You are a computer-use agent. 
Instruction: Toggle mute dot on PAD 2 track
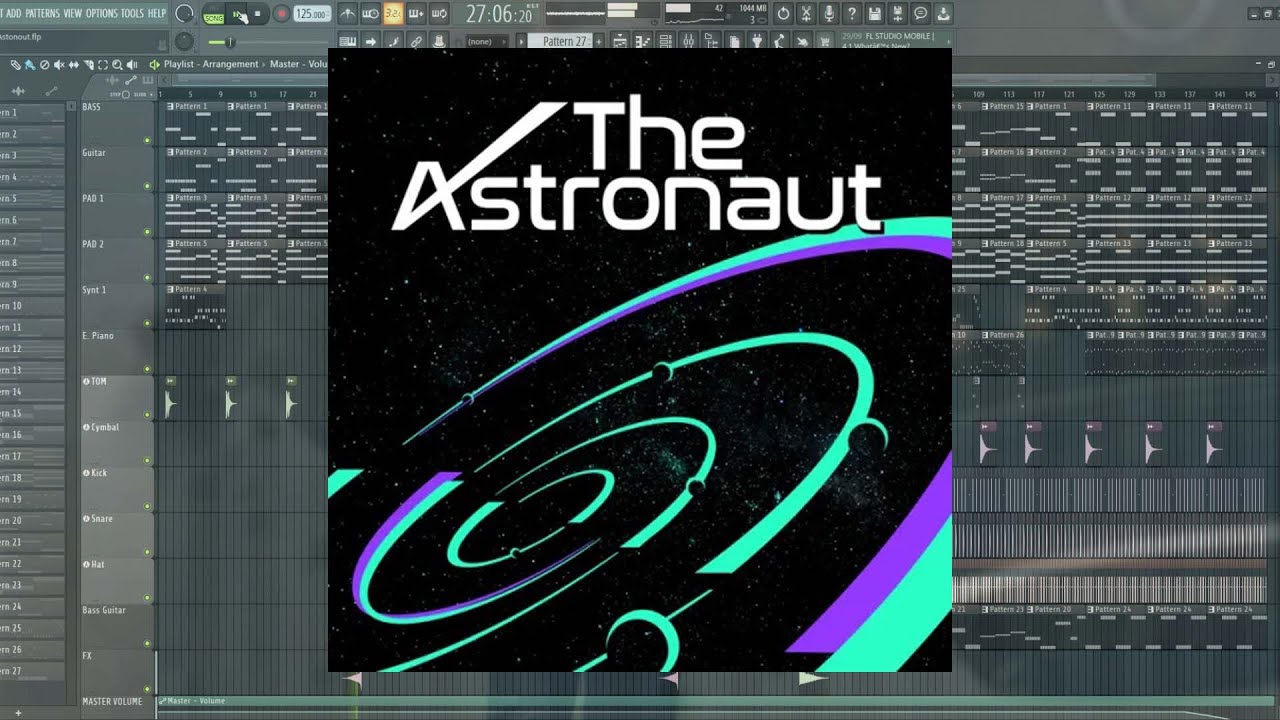pyautogui.click(x=147, y=278)
